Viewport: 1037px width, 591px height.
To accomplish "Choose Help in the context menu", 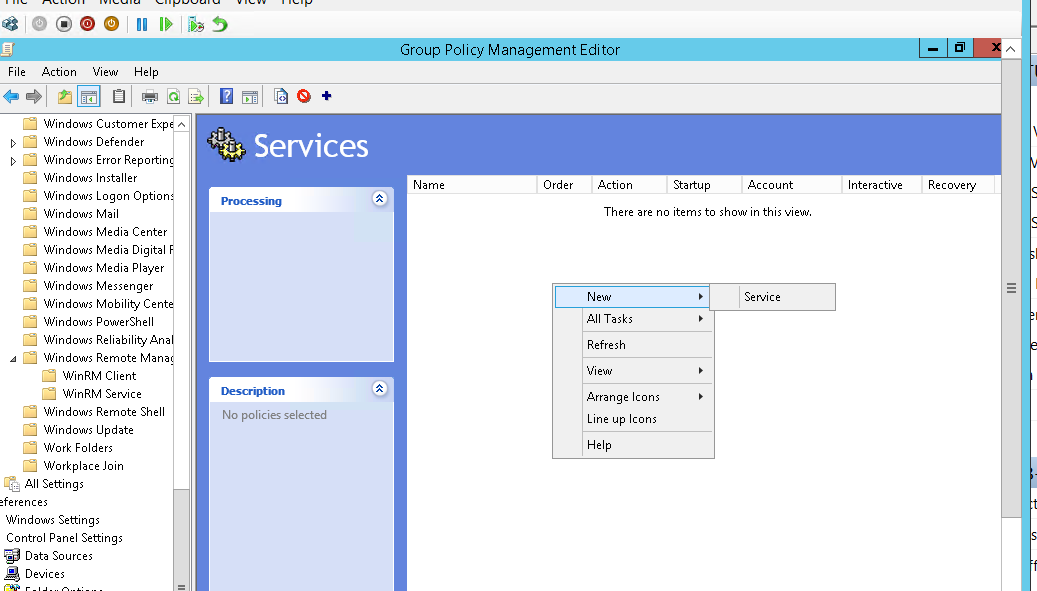I will point(632,445).
